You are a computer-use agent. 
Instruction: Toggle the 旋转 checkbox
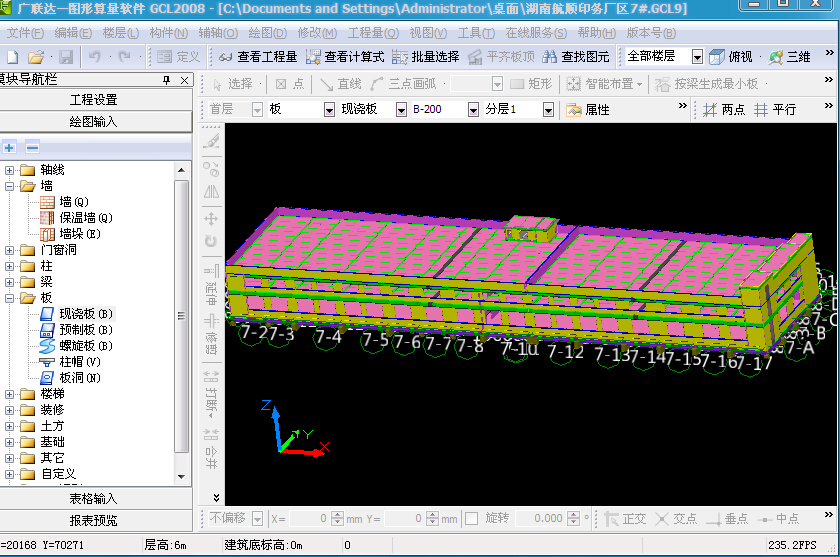[471, 518]
